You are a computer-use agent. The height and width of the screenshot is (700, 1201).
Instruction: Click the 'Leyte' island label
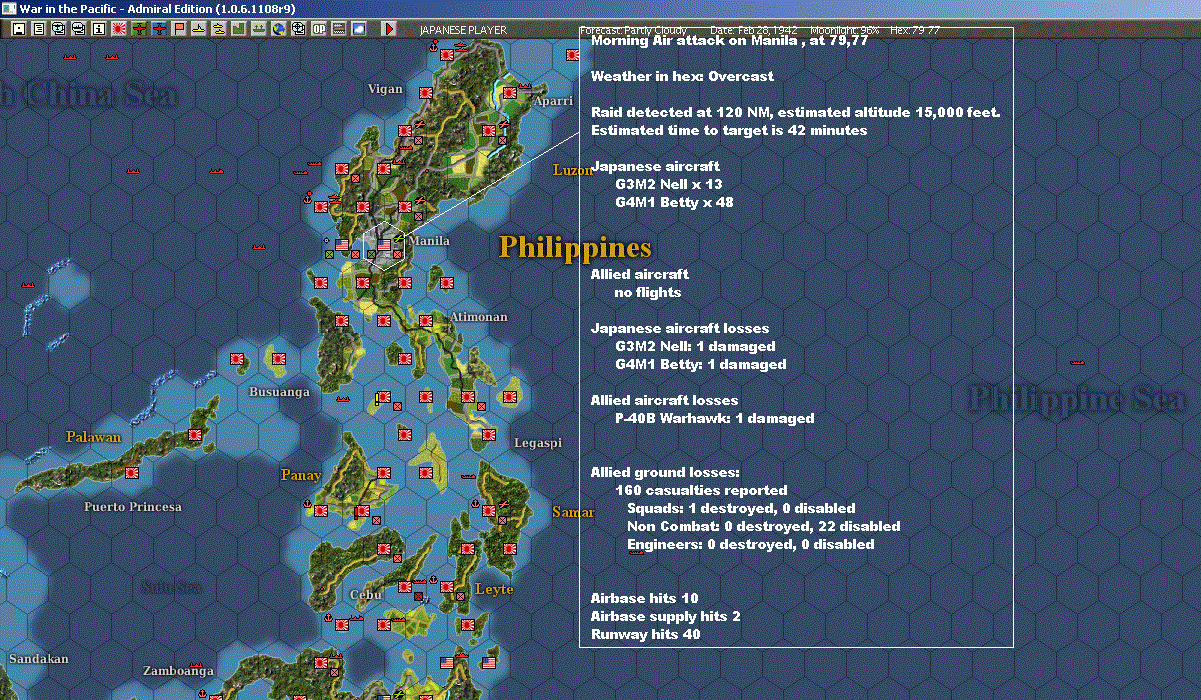point(494,589)
